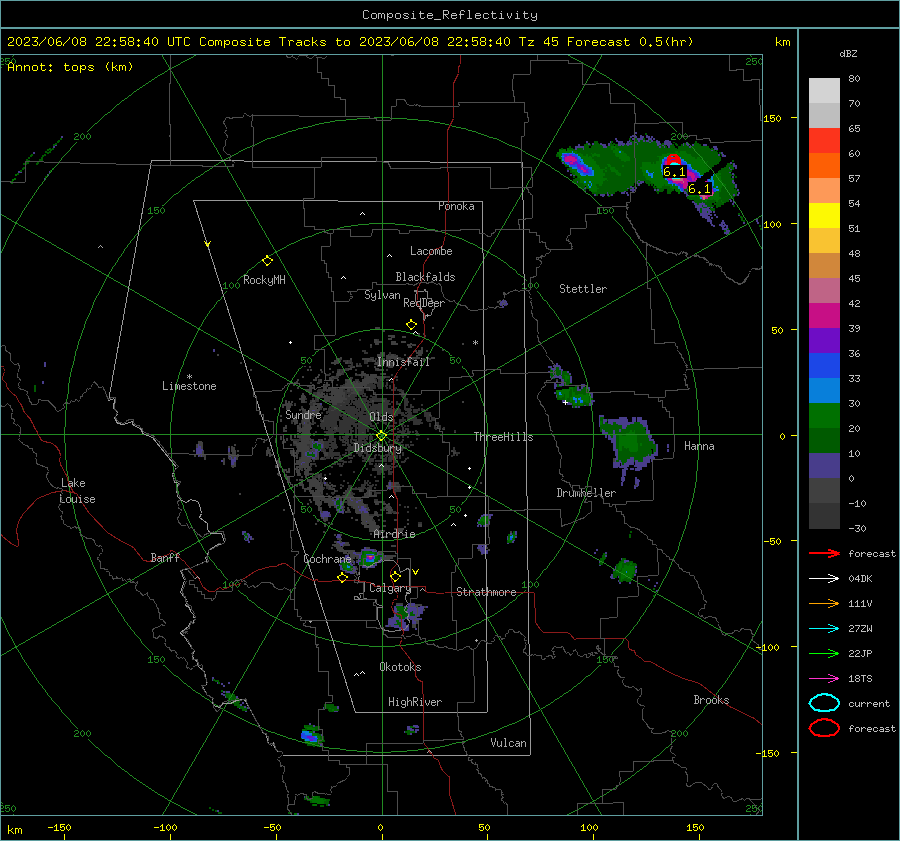Click the 'Annot: tops (km)' label

click(70, 67)
